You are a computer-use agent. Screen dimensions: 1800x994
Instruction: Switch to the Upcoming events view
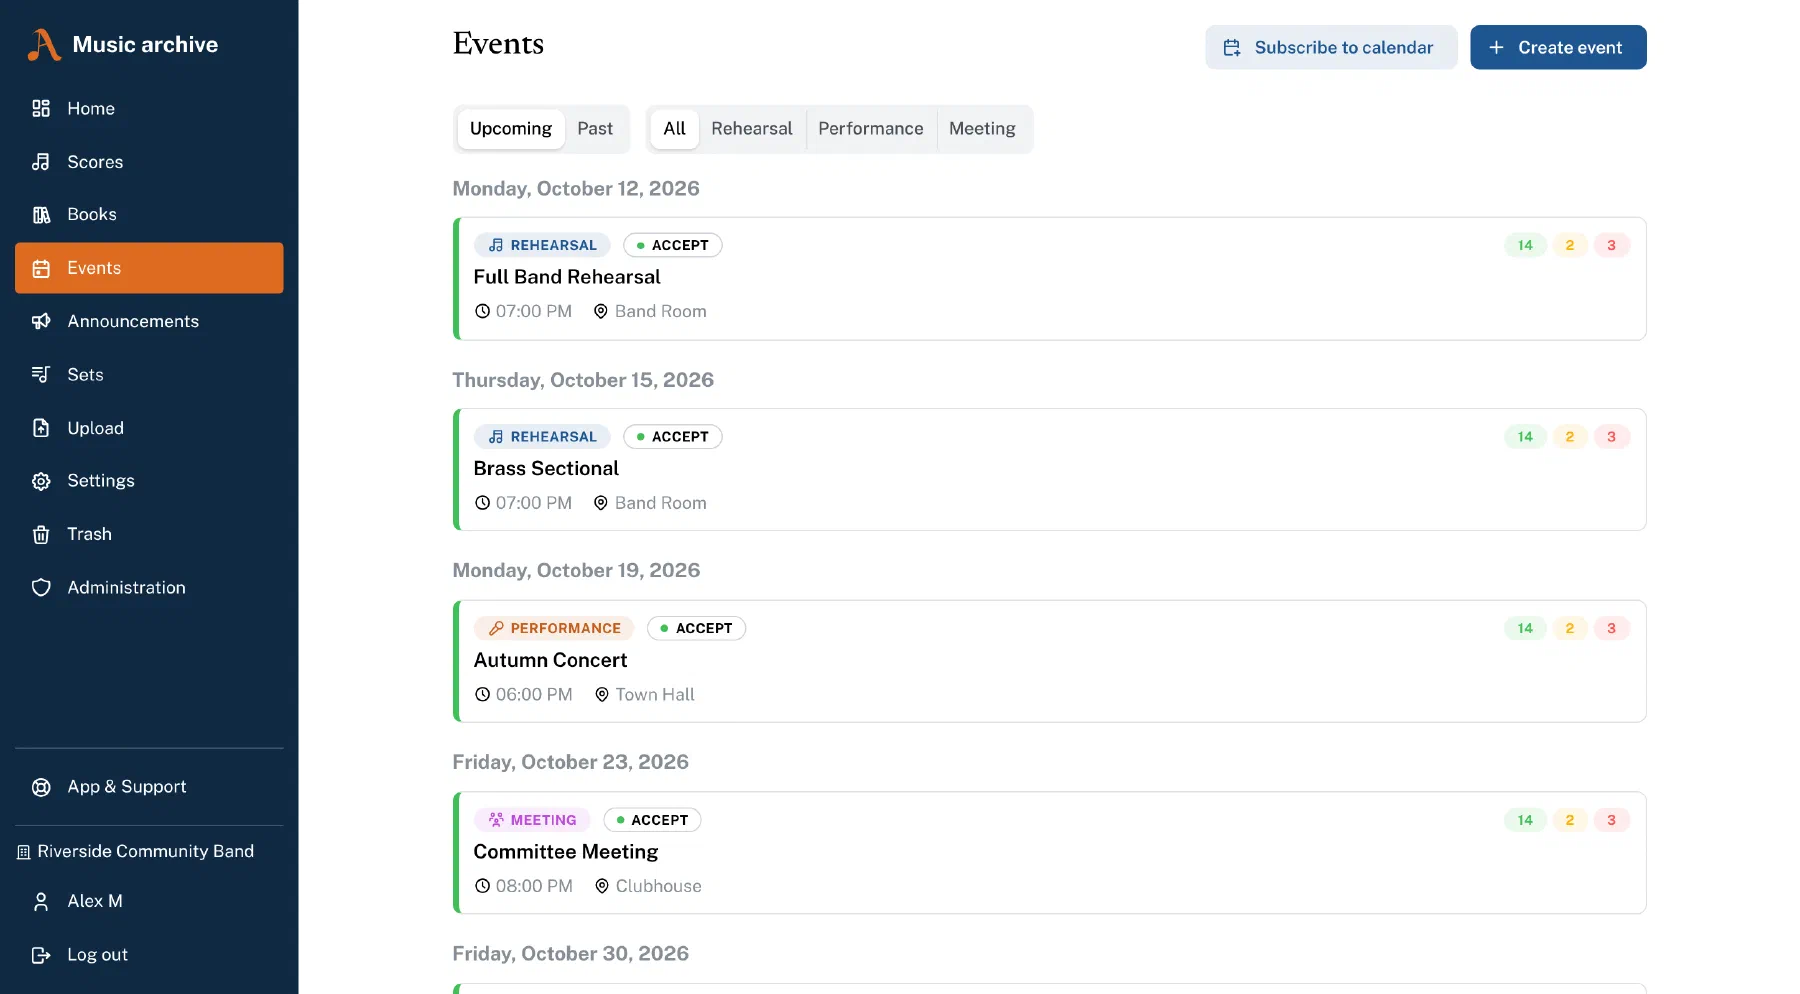(511, 129)
